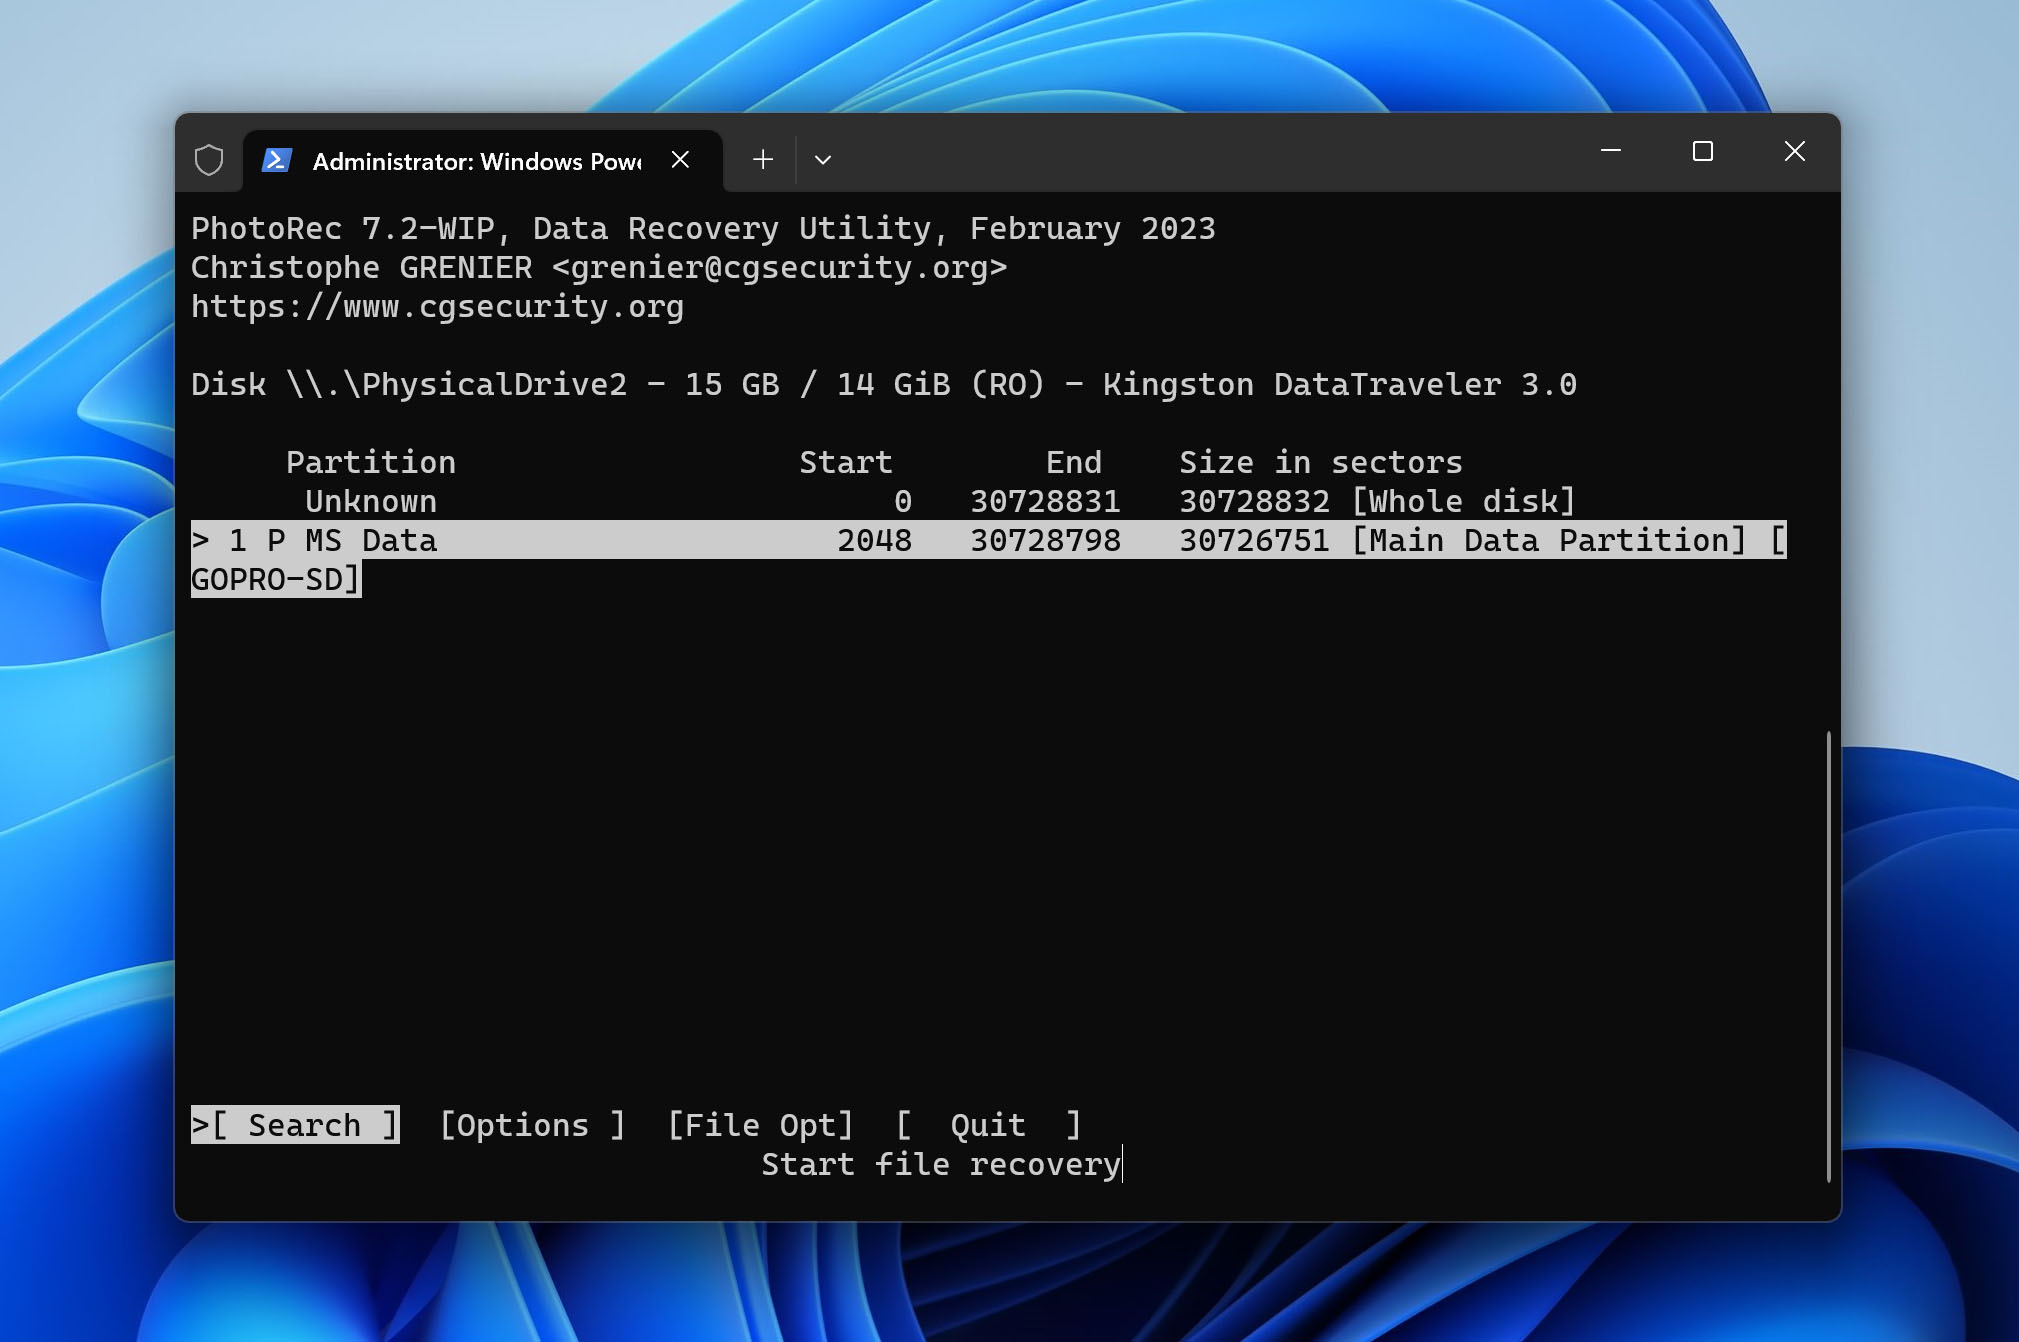The width and height of the screenshot is (2019, 1342).
Task: Close the PowerShell tab
Action: coord(680,160)
